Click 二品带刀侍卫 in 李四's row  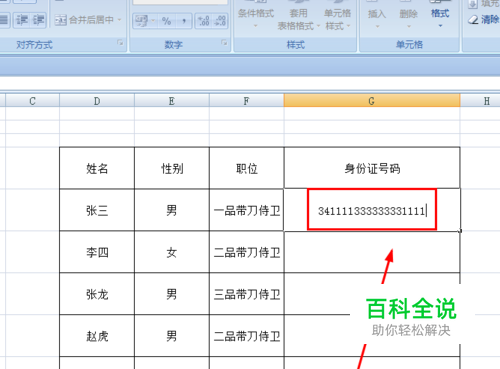pyautogui.click(x=247, y=252)
